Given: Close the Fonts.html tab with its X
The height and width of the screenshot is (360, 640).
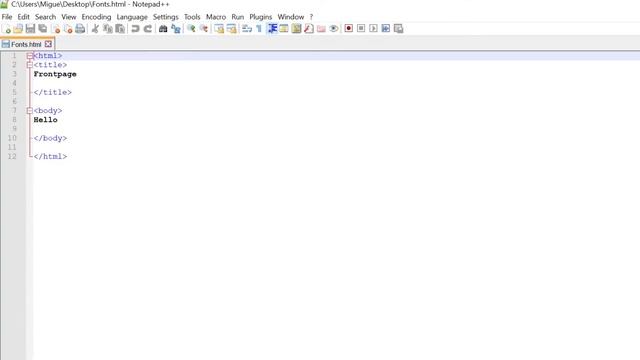Looking at the screenshot, I should (x=48, y=44).
